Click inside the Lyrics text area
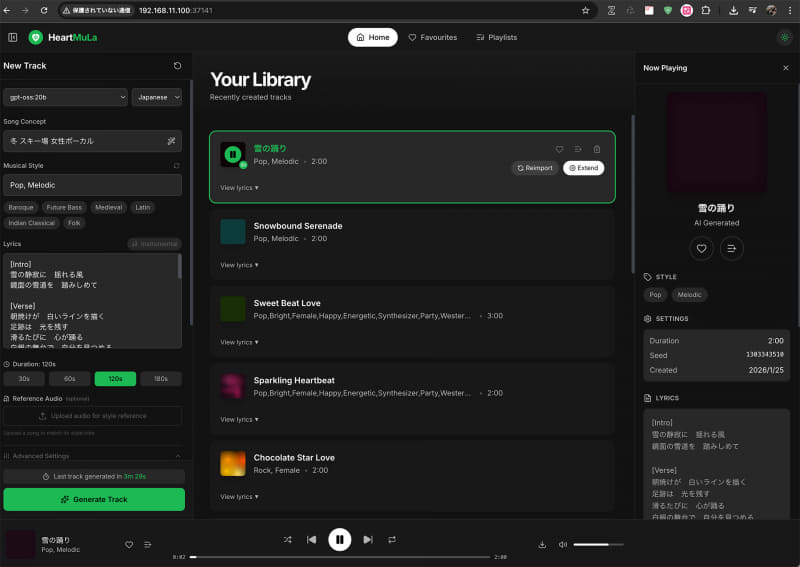The height and width of the screenshot is (567, 800). tap(92, 301)
